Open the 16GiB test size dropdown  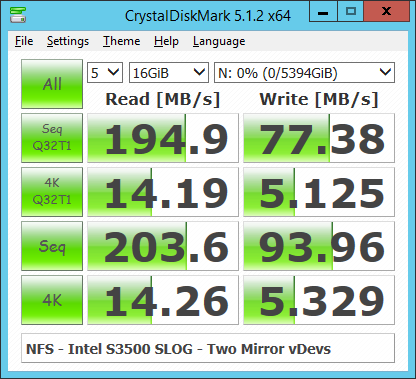click(169, 72)
